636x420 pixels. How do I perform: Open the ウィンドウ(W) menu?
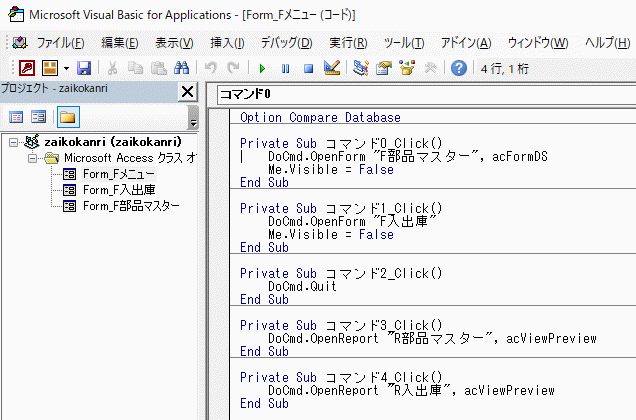[x=538, y=43]
